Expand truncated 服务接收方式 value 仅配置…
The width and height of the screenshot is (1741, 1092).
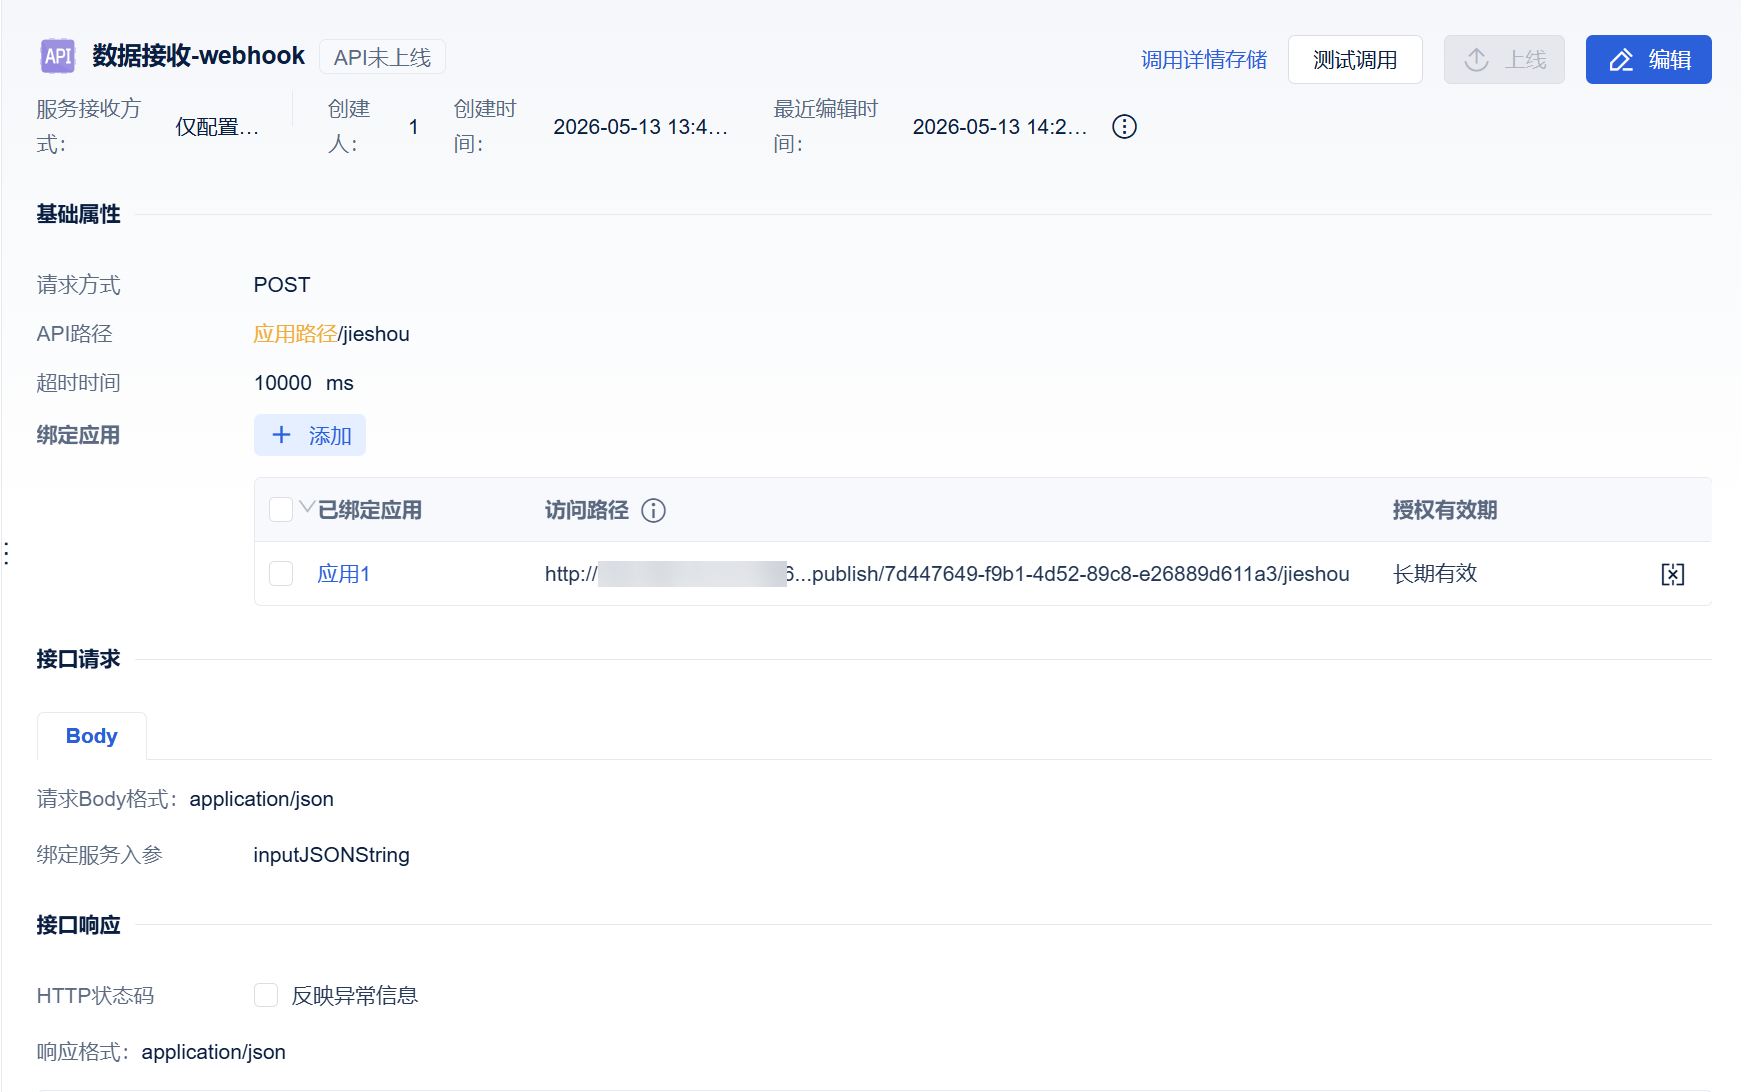[x=217, y=127]
